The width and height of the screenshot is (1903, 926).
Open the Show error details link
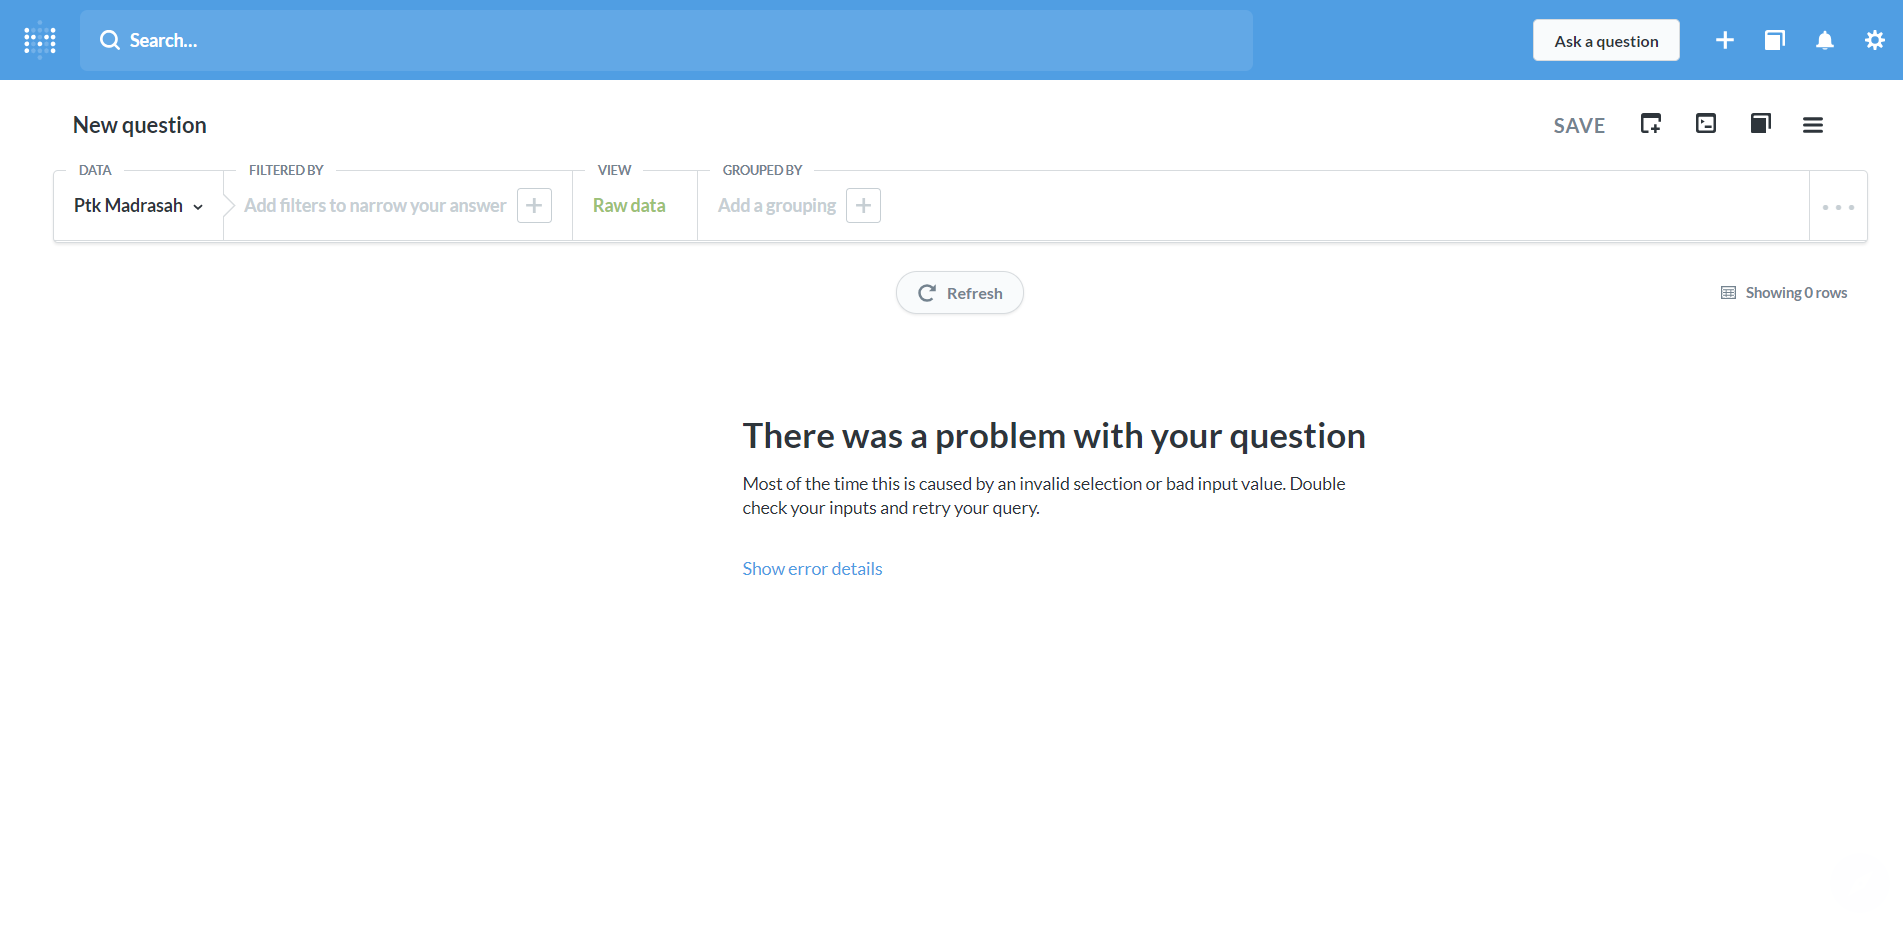click(x=812, y=568)
